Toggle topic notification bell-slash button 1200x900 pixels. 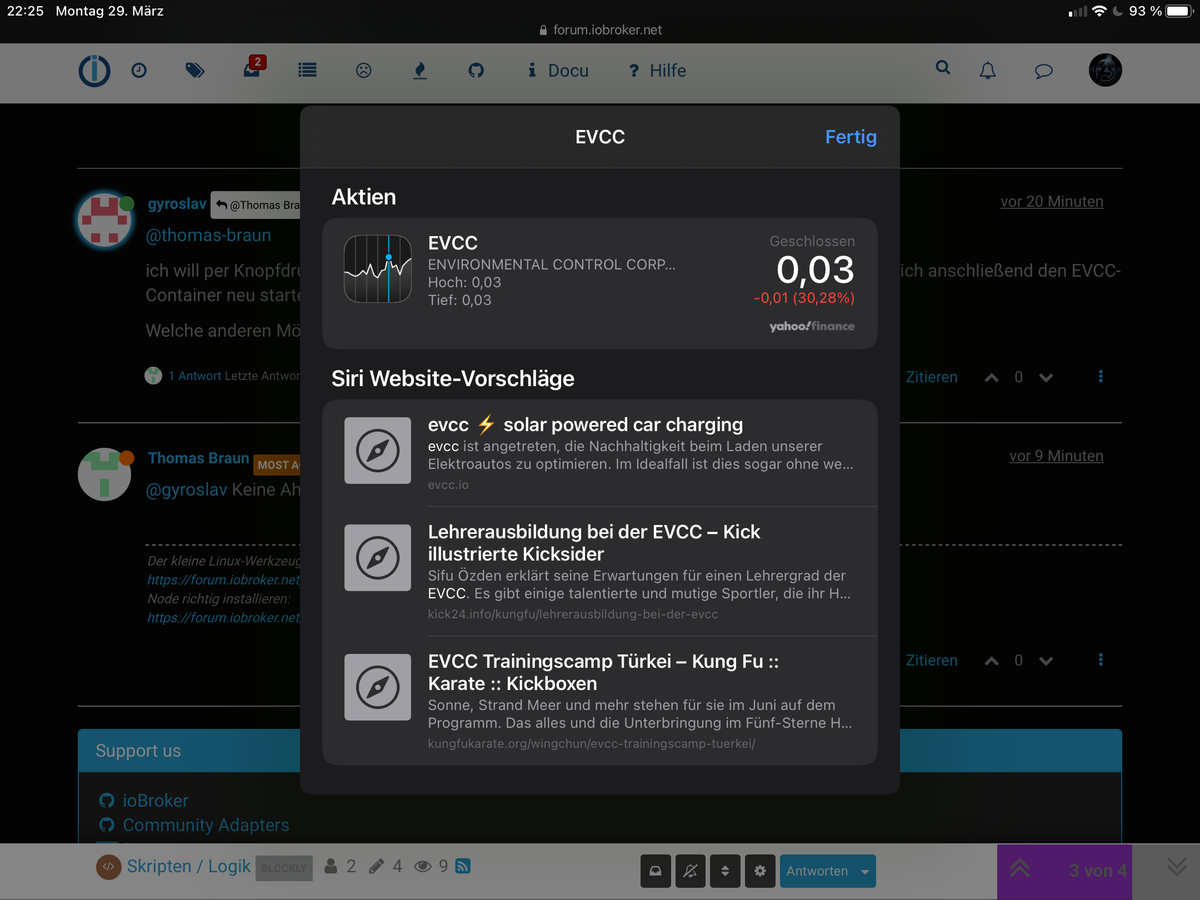(x=690, y=871)
